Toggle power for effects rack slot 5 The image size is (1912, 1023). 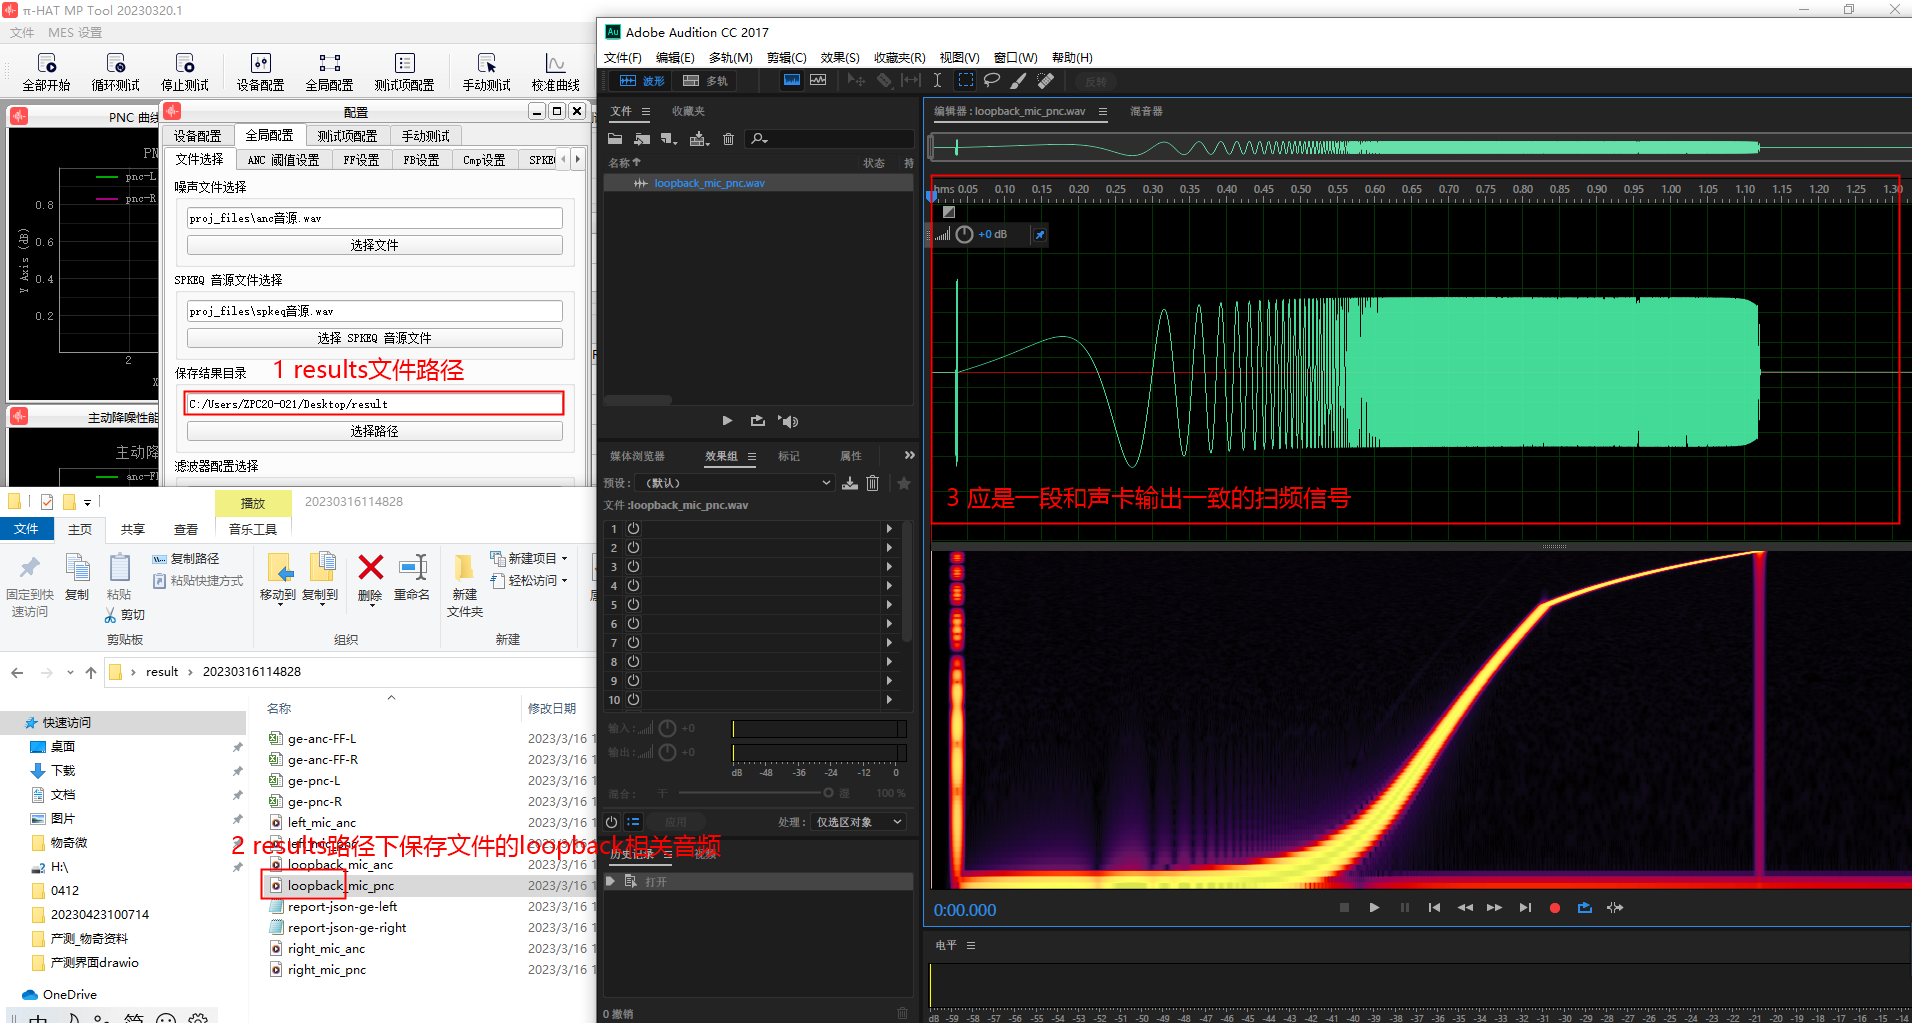tap(633, 604)
